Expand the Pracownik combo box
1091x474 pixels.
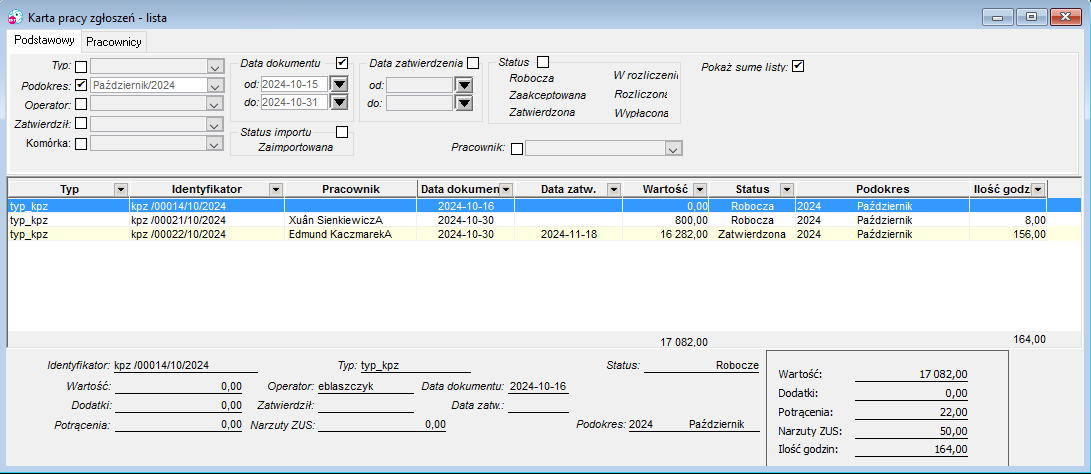click(x=672, y=149)
